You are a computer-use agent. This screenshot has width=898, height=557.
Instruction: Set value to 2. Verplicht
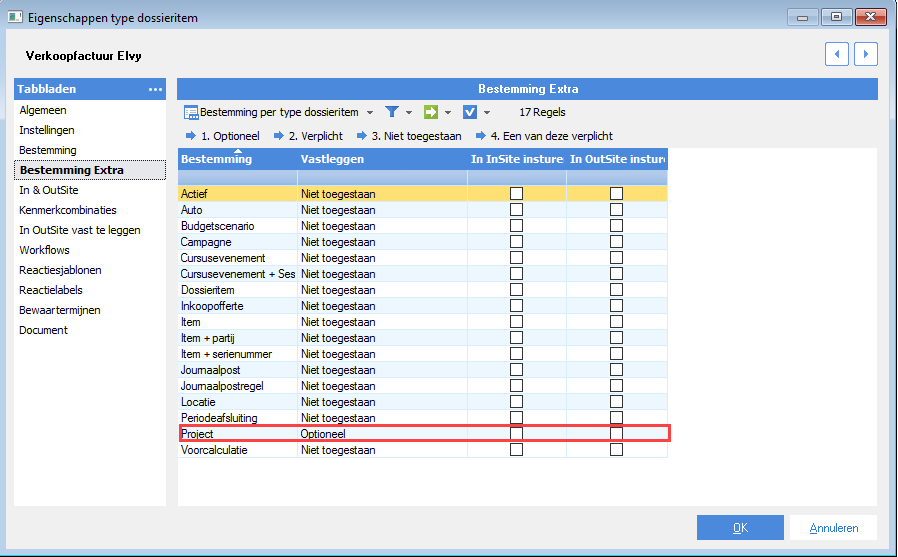tap(308, 136)
